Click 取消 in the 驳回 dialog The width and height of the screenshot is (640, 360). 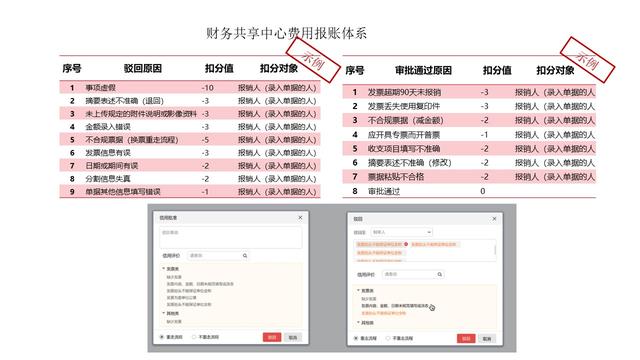(x=487, y=339)
